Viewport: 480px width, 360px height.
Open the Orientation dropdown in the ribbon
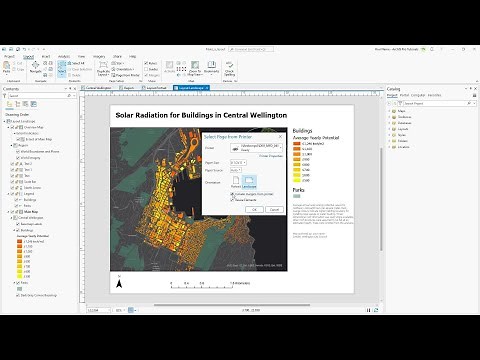[x=123, y=69]
